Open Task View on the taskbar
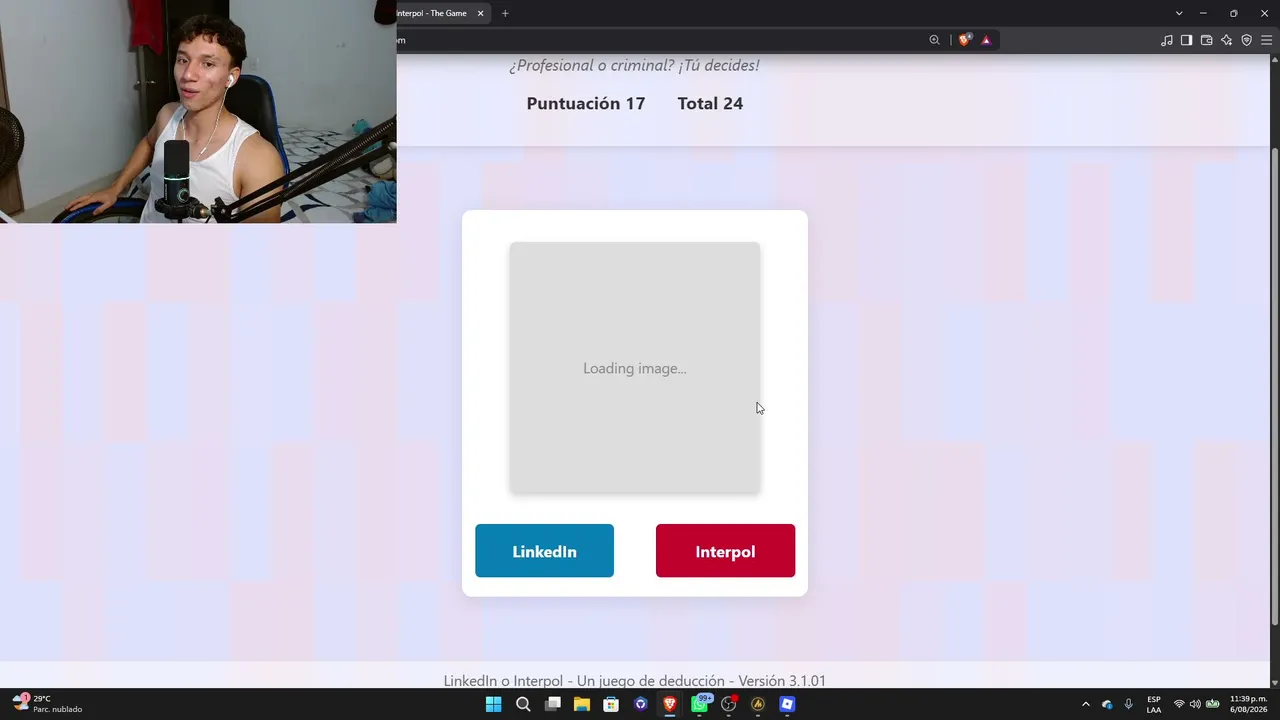The height and width of the screenshot is (720, 1280). tap(552, 704)
